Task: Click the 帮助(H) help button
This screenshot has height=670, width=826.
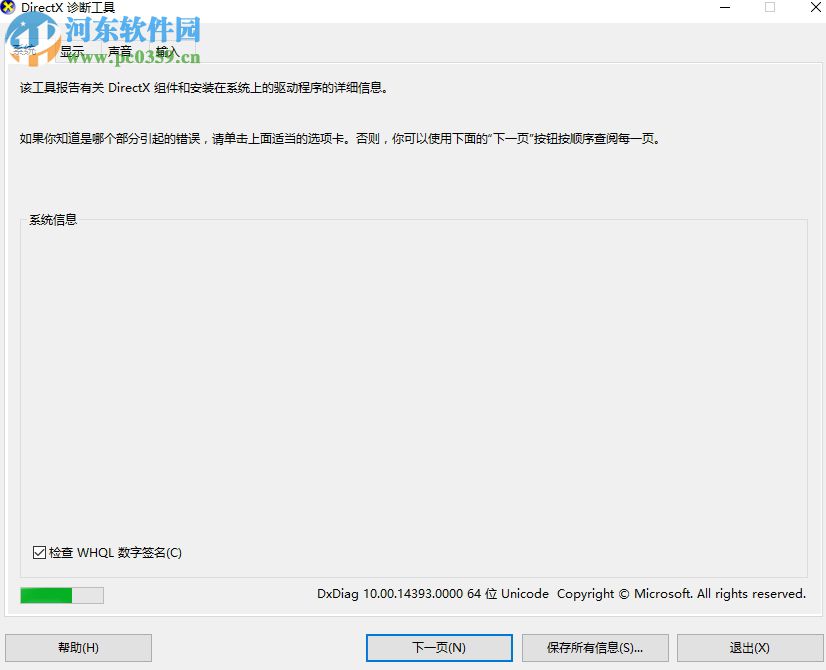Action: click(x=79, y=647)
